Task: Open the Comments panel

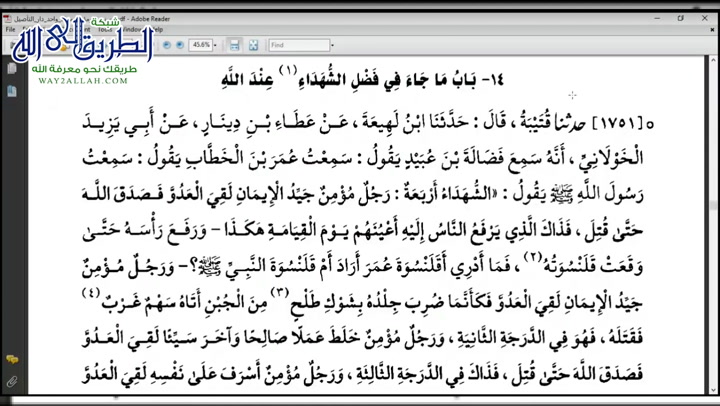Action: 12,360
